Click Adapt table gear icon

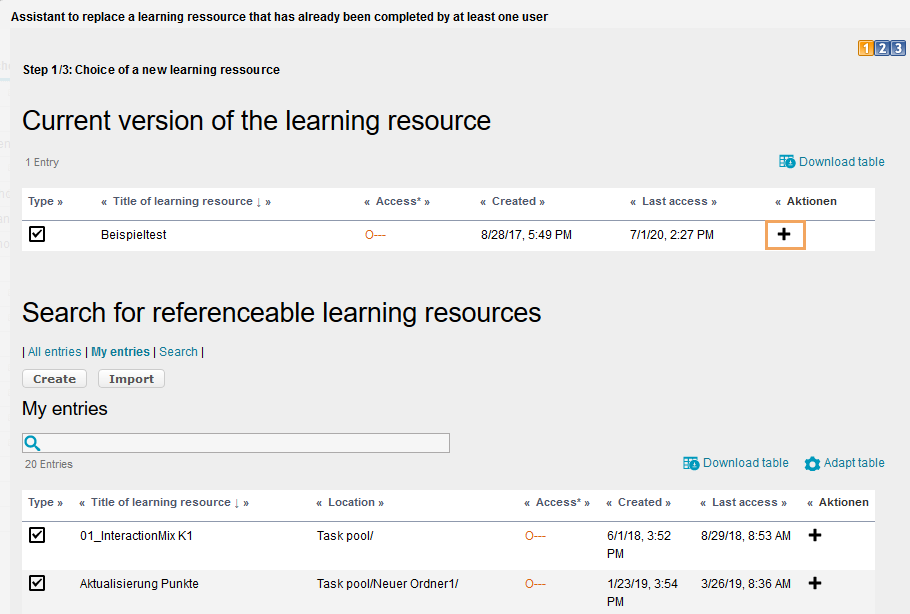pyautogui.click(x=812, y=464)
